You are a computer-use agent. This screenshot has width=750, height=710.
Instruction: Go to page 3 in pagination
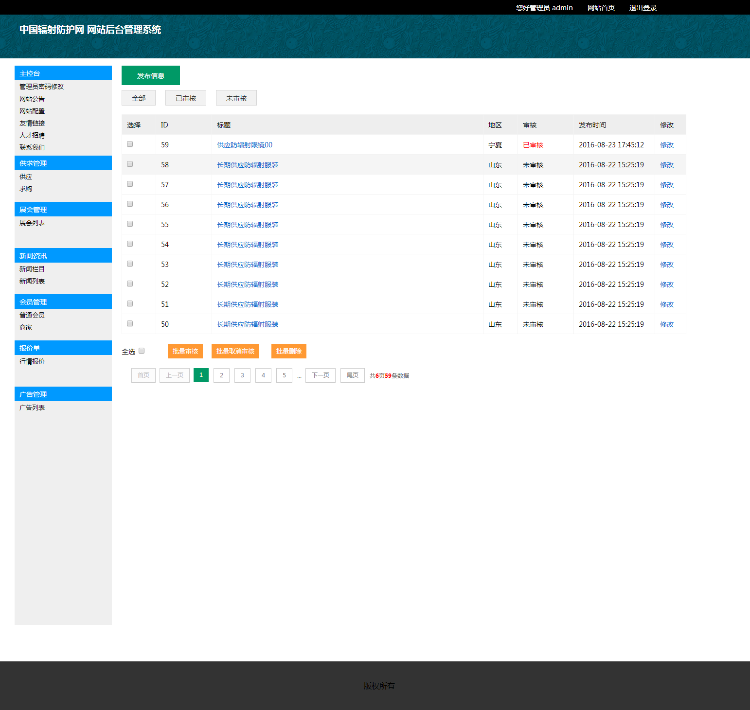pos(242,375)
